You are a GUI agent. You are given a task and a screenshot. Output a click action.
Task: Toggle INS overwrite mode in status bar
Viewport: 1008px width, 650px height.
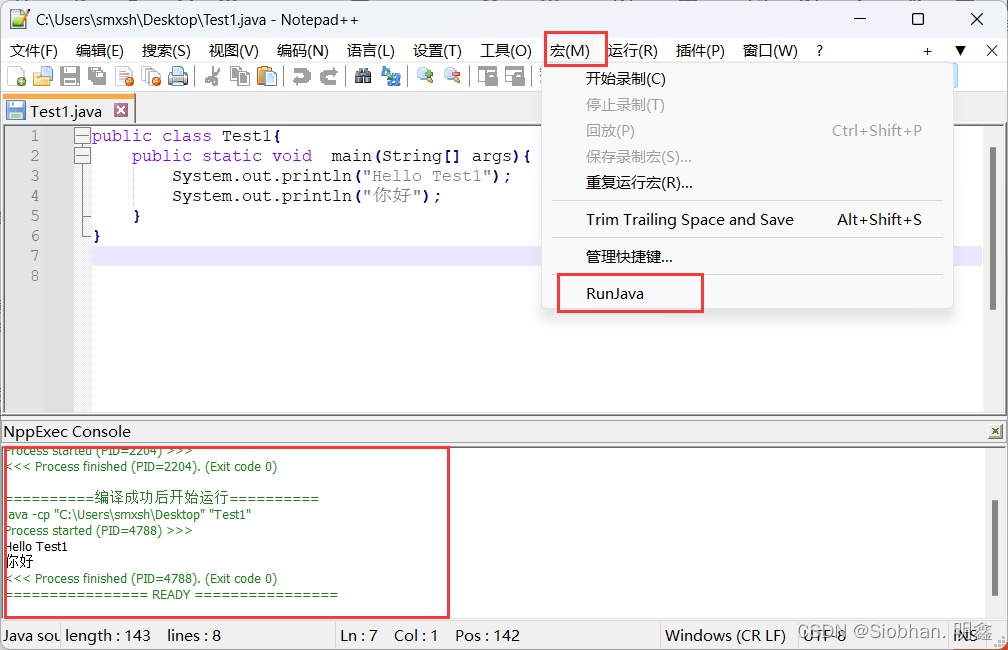[x=964, y=635]
